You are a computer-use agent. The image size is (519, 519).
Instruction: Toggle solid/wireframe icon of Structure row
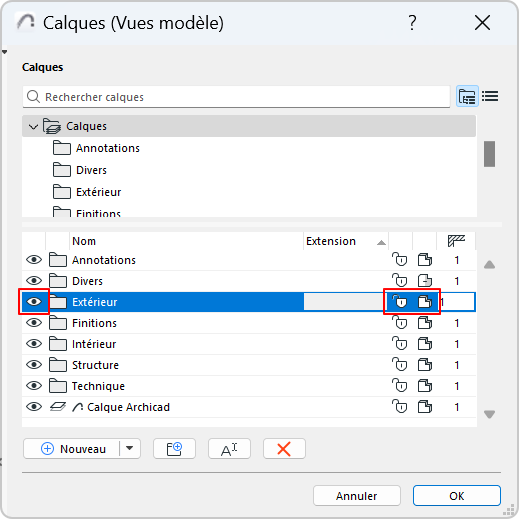[425, 365]
